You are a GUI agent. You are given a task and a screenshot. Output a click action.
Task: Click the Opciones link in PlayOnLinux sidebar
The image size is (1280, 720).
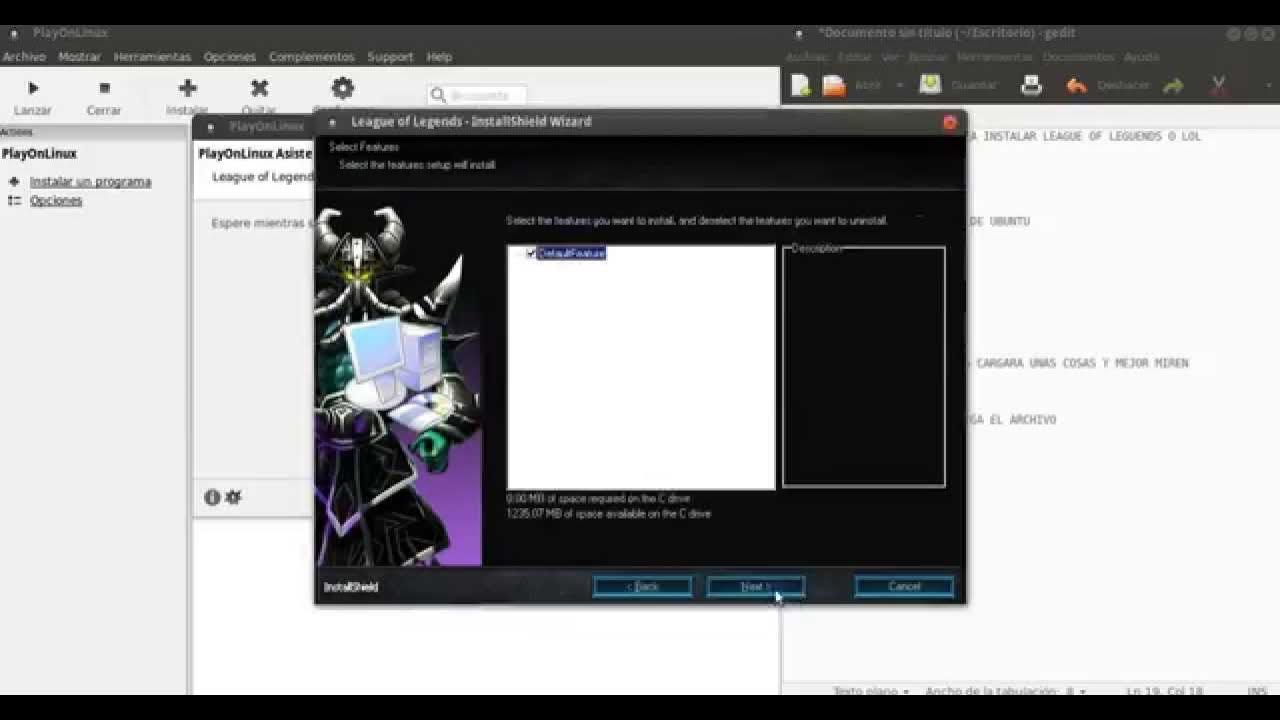[x=56, y=200]
